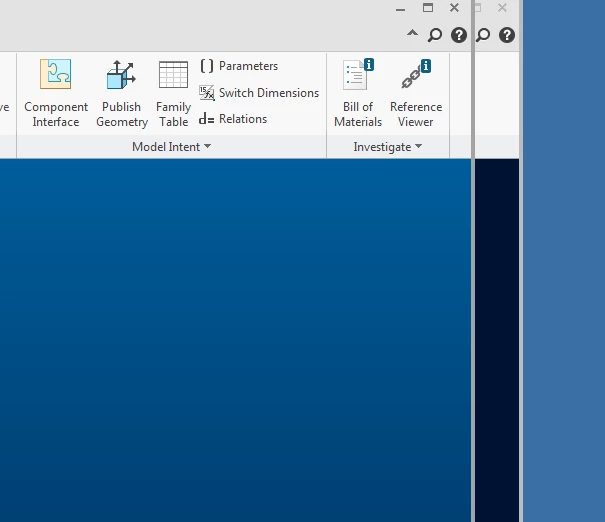
Task: Select Switch Dimensions
Action: point(259,93)
